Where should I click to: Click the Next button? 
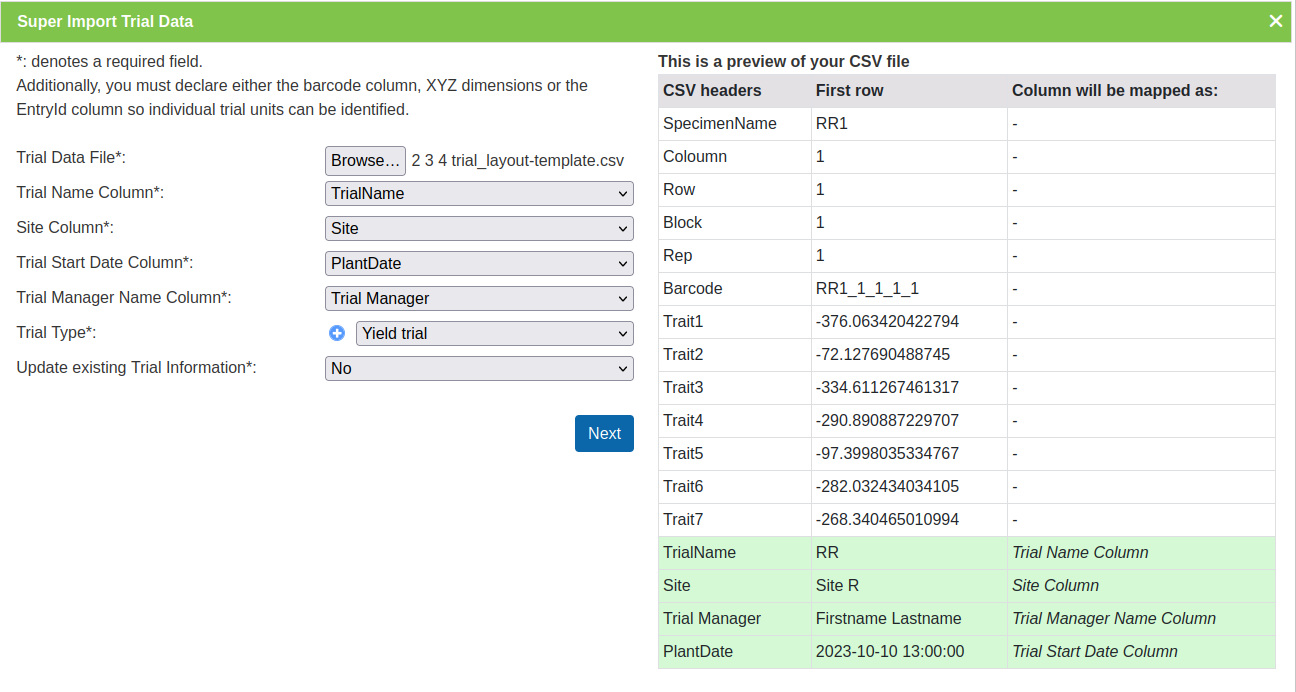click(x=604, y=433)
